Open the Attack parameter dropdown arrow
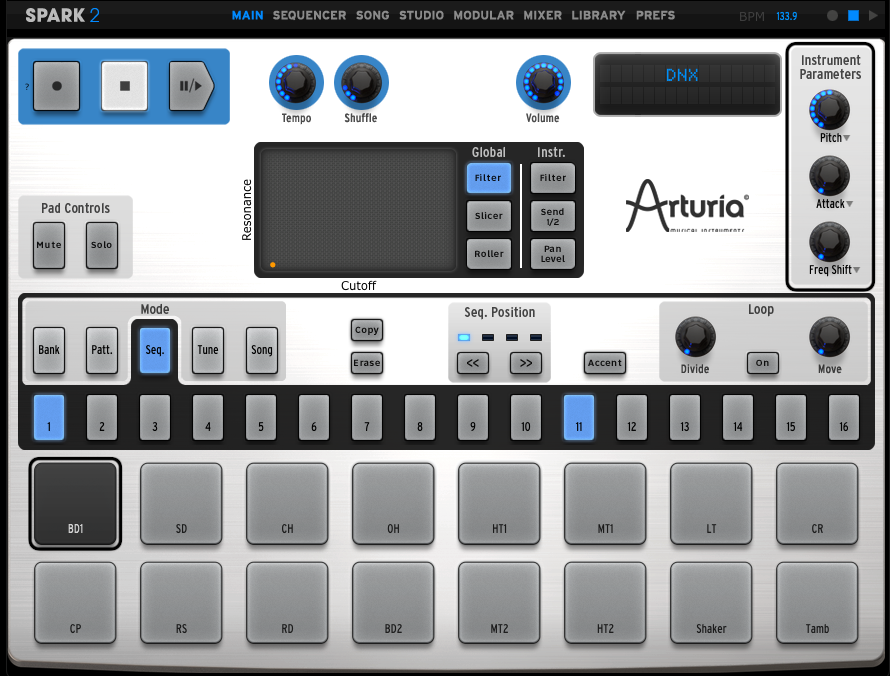890x676 pixels. point(849,204)
